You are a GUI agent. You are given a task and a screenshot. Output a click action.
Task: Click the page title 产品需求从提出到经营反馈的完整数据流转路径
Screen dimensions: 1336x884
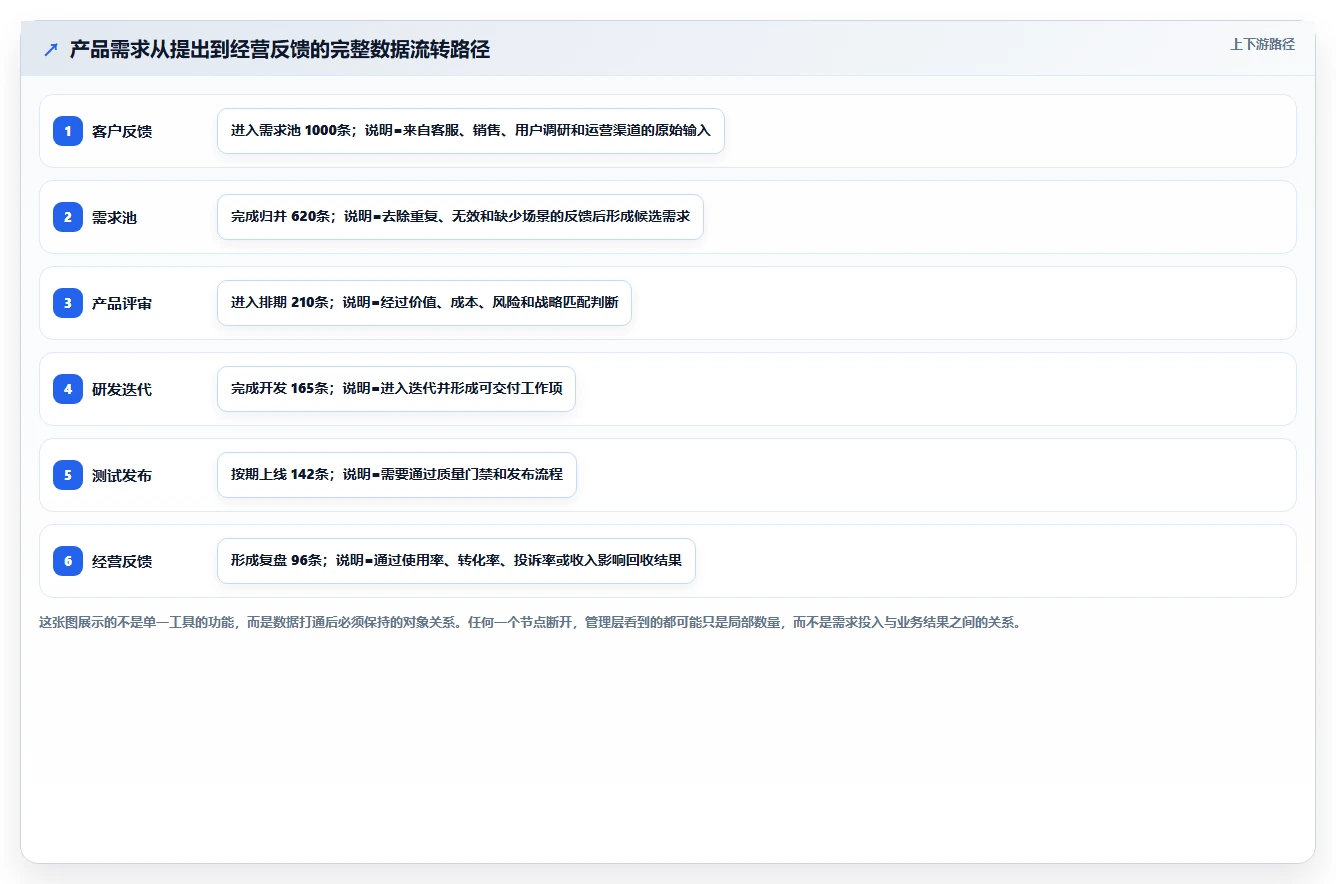(280, 50)
